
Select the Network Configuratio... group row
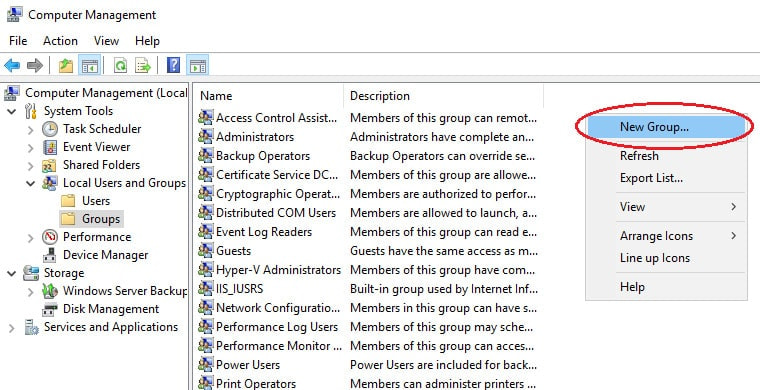pyautogui.click(x=368, y=308)
